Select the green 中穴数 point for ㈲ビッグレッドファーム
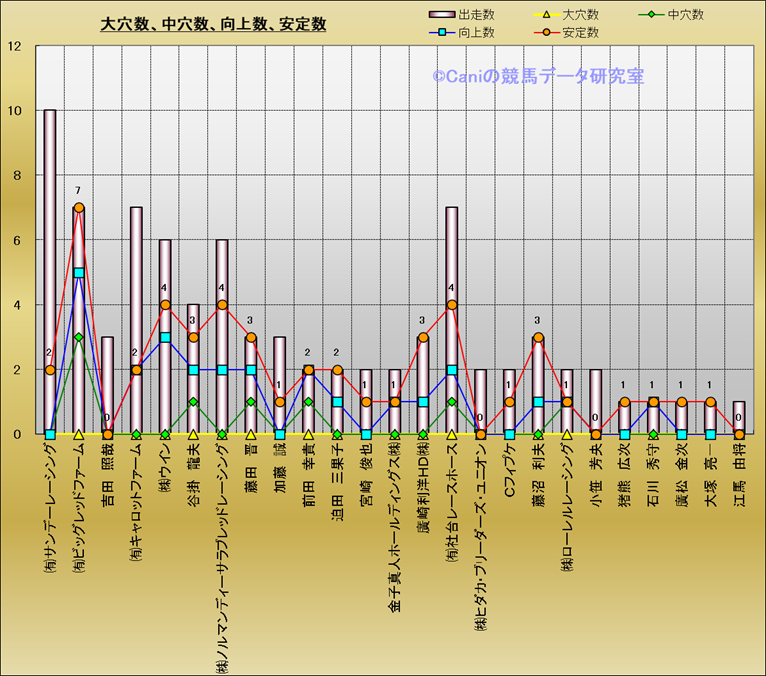The width and height of the screenshot is (766, 676). (79, 337)
